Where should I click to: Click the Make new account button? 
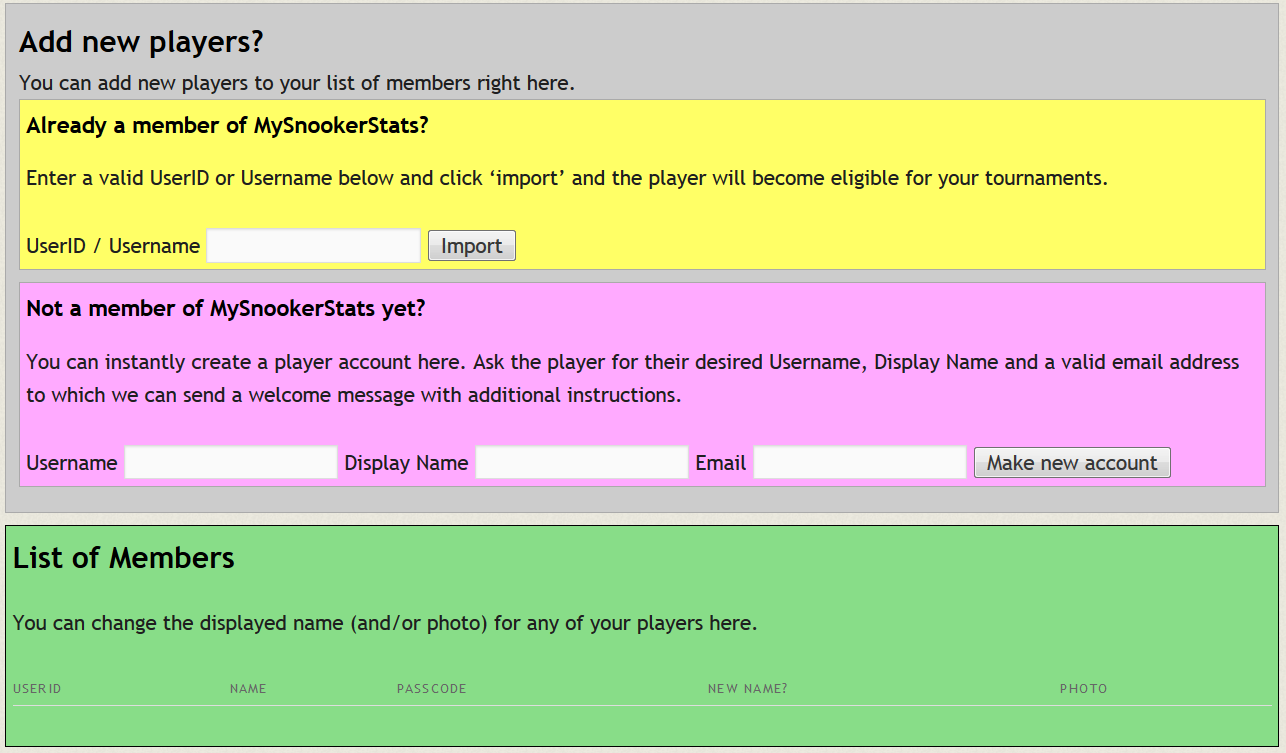point(1072,463)
